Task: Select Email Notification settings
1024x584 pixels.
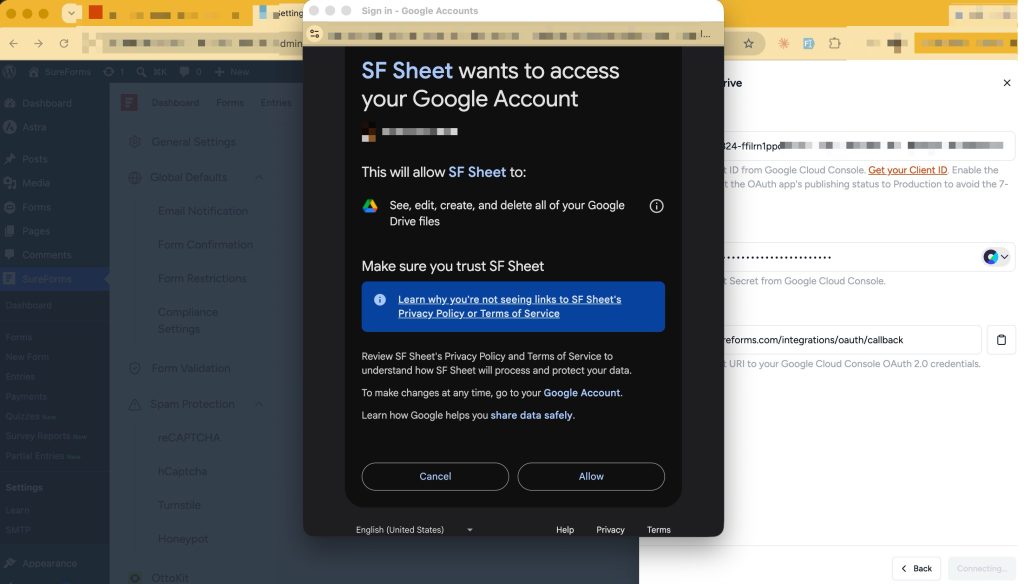Action: click(202, 211)
